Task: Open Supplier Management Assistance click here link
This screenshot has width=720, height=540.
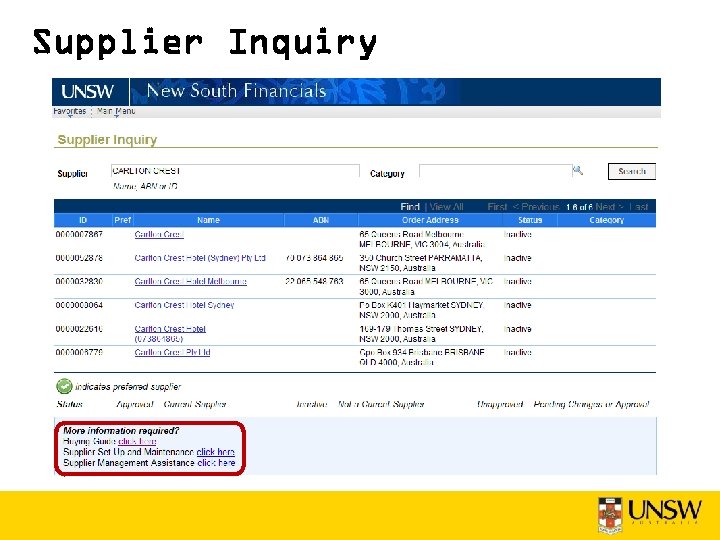Action: click(x=216, y=462)
